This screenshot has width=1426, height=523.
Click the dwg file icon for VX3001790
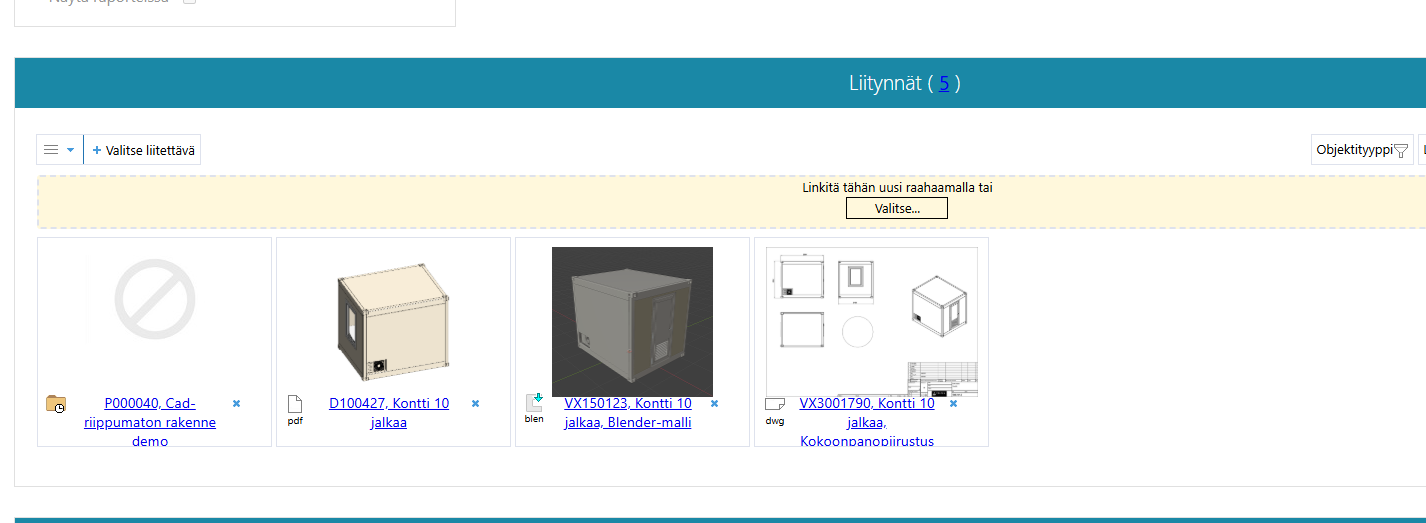[774, 405]
